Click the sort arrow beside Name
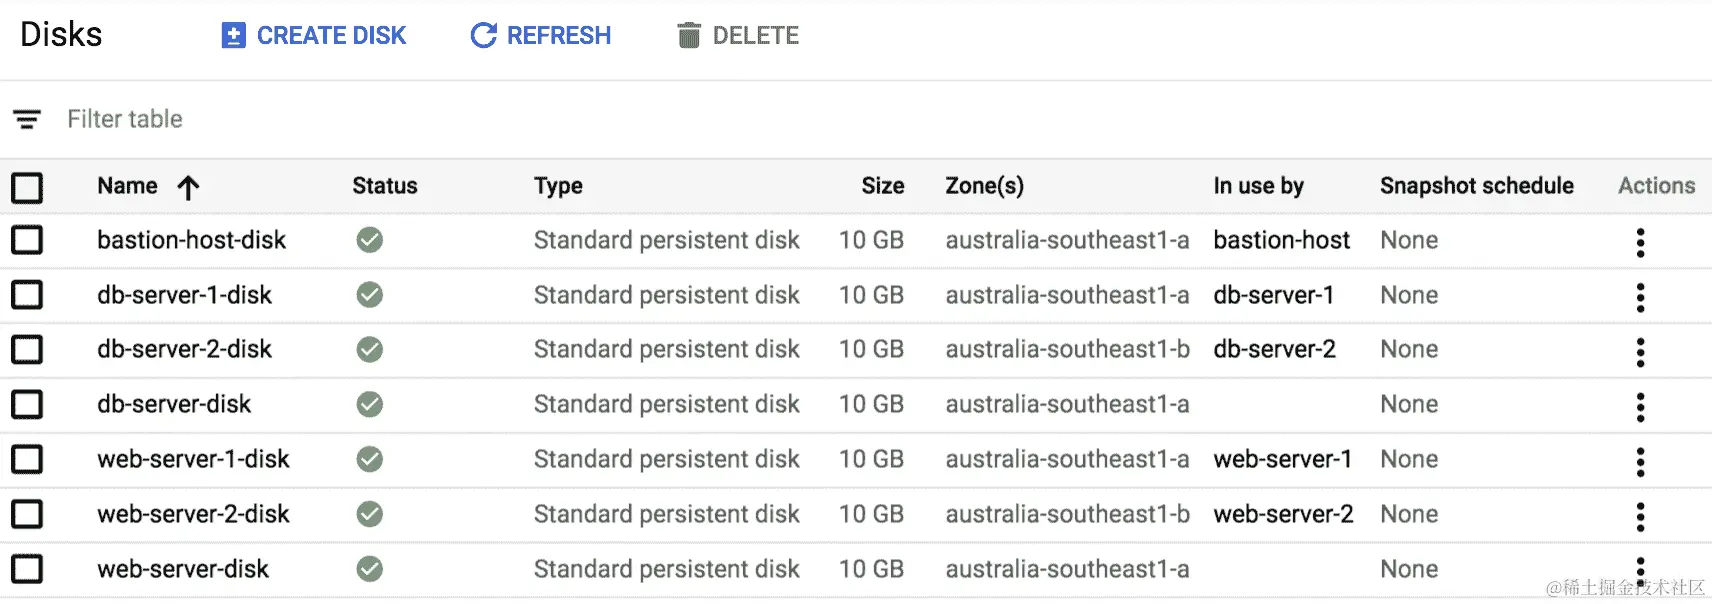This screenshot has width=1712, height=604. tap(188, 187)
